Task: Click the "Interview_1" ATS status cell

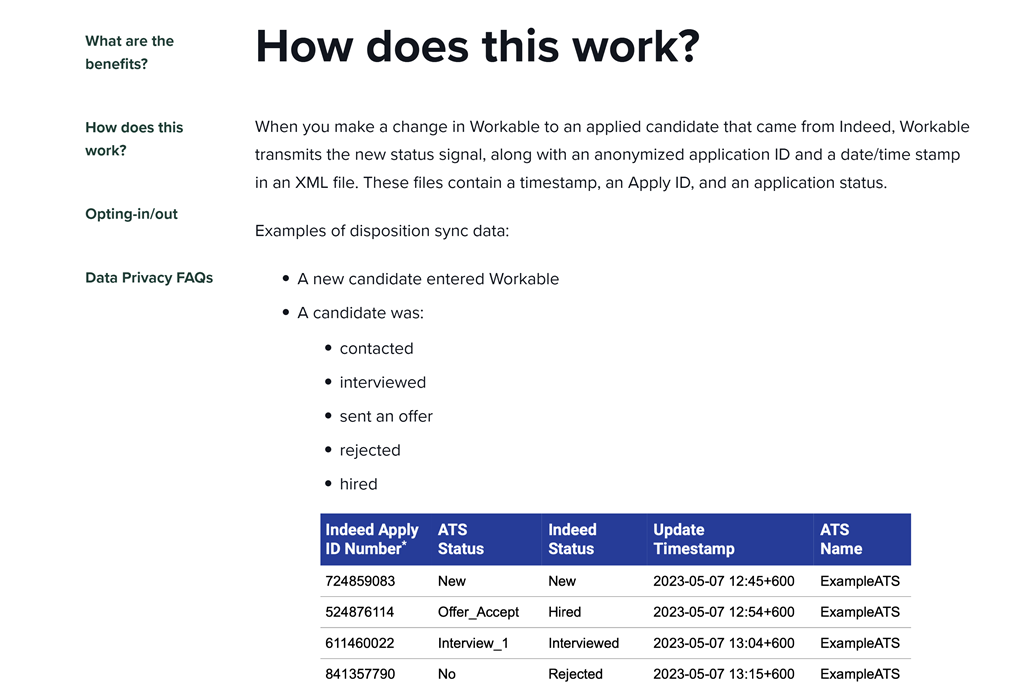Action: 473,643
